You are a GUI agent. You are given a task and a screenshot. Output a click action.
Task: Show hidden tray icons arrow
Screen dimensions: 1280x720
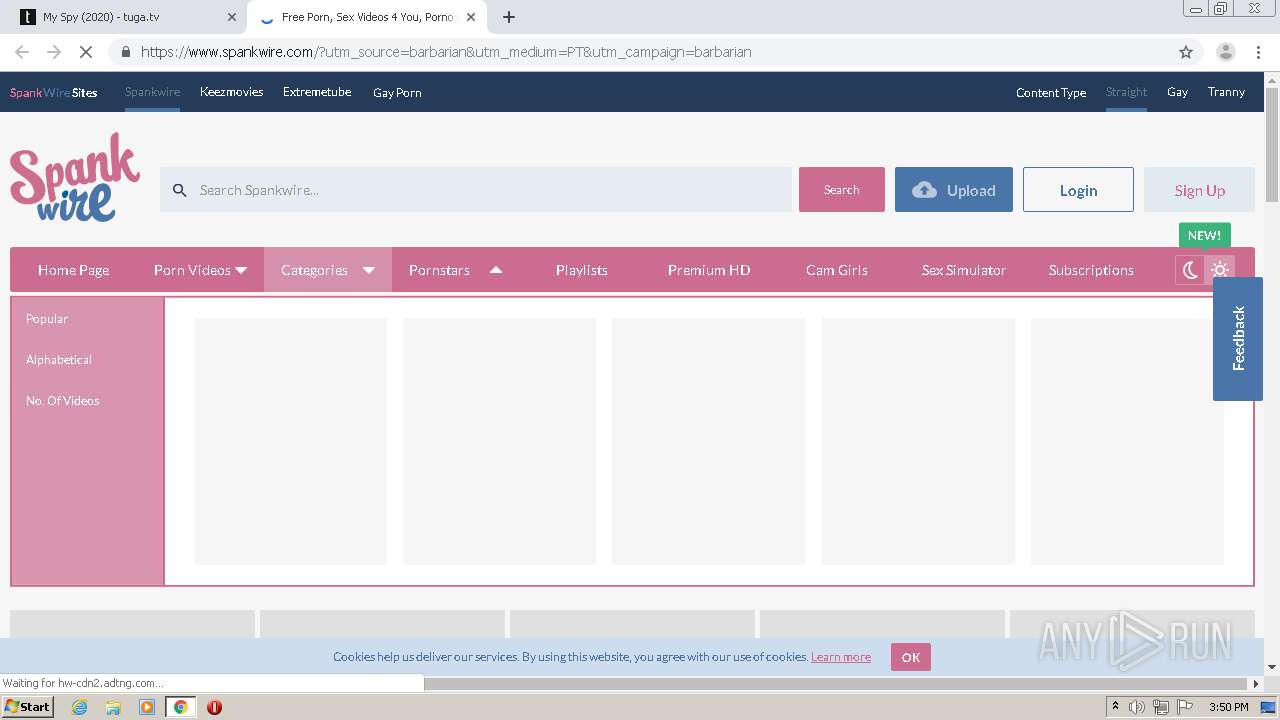(x=1115, y=707)
